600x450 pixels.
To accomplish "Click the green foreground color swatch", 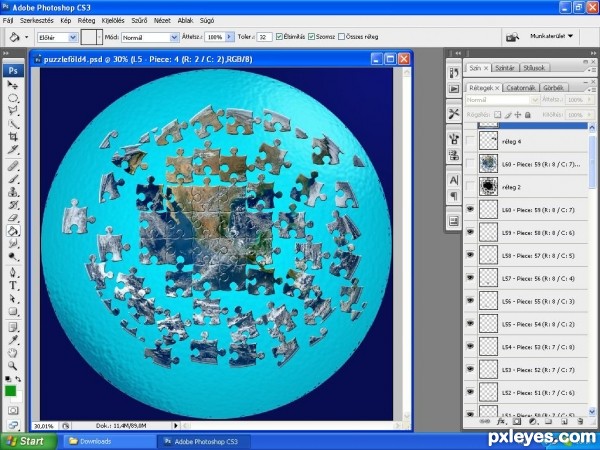I will pos(10,391).
